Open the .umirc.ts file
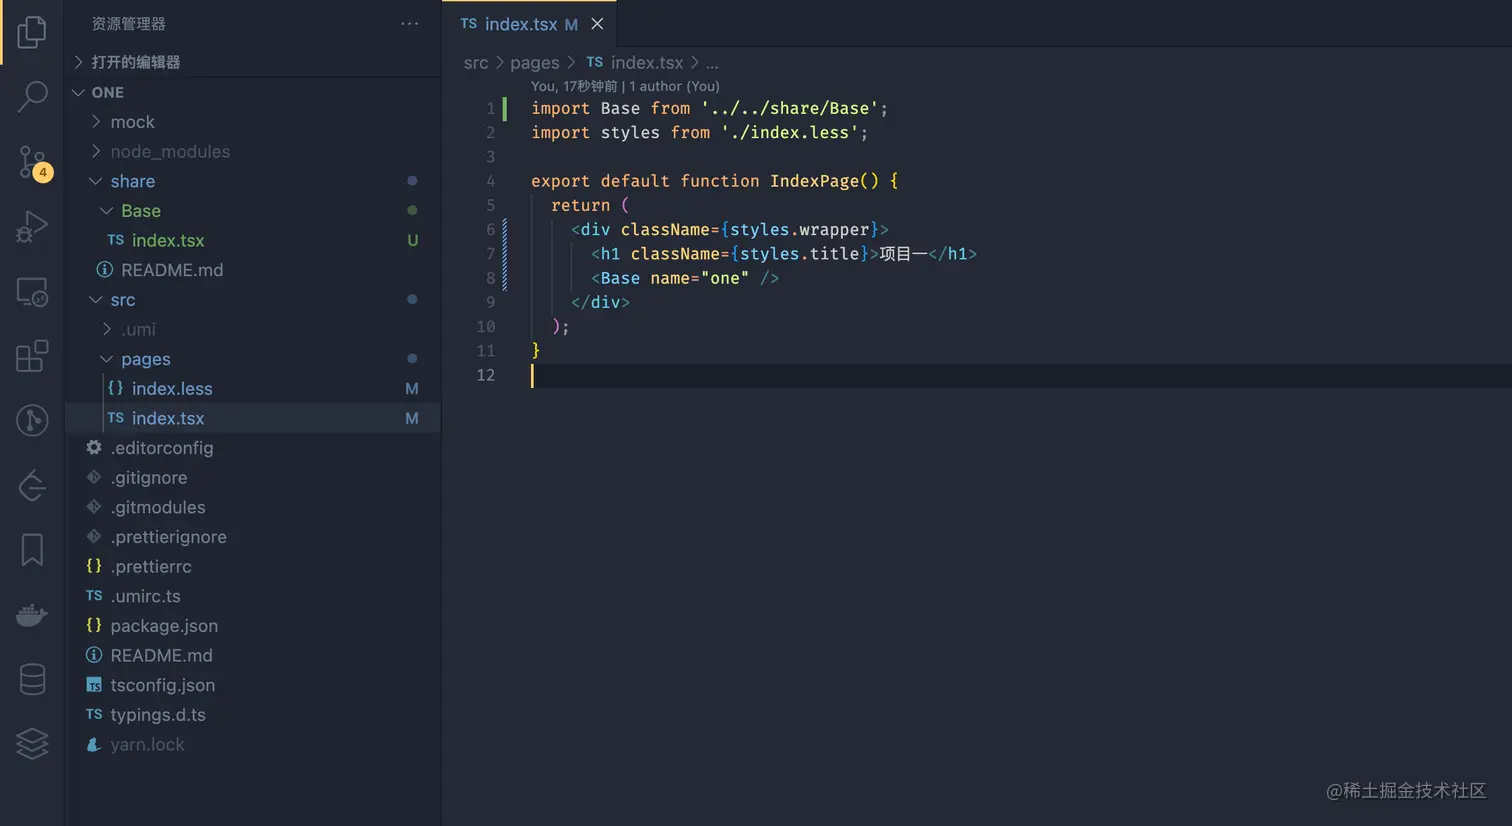Viewport: 1512px width, 826px height. 253,596
